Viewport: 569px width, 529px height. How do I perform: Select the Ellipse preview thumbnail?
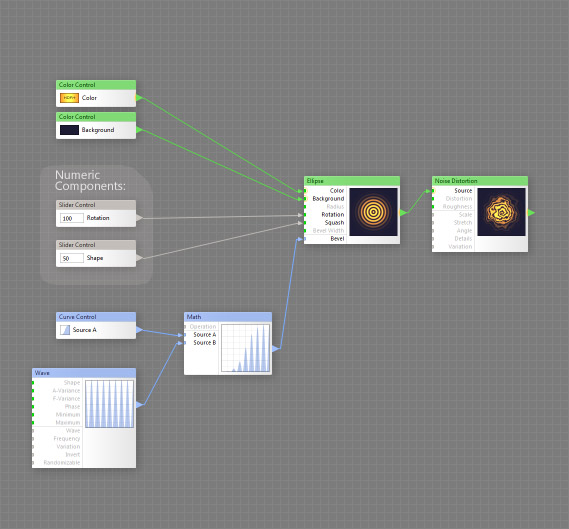(x=373, y=212)
